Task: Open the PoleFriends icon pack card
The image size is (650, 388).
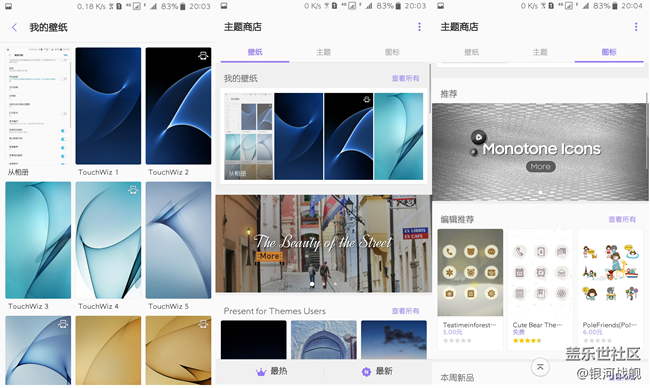Action: click(610, 289)
